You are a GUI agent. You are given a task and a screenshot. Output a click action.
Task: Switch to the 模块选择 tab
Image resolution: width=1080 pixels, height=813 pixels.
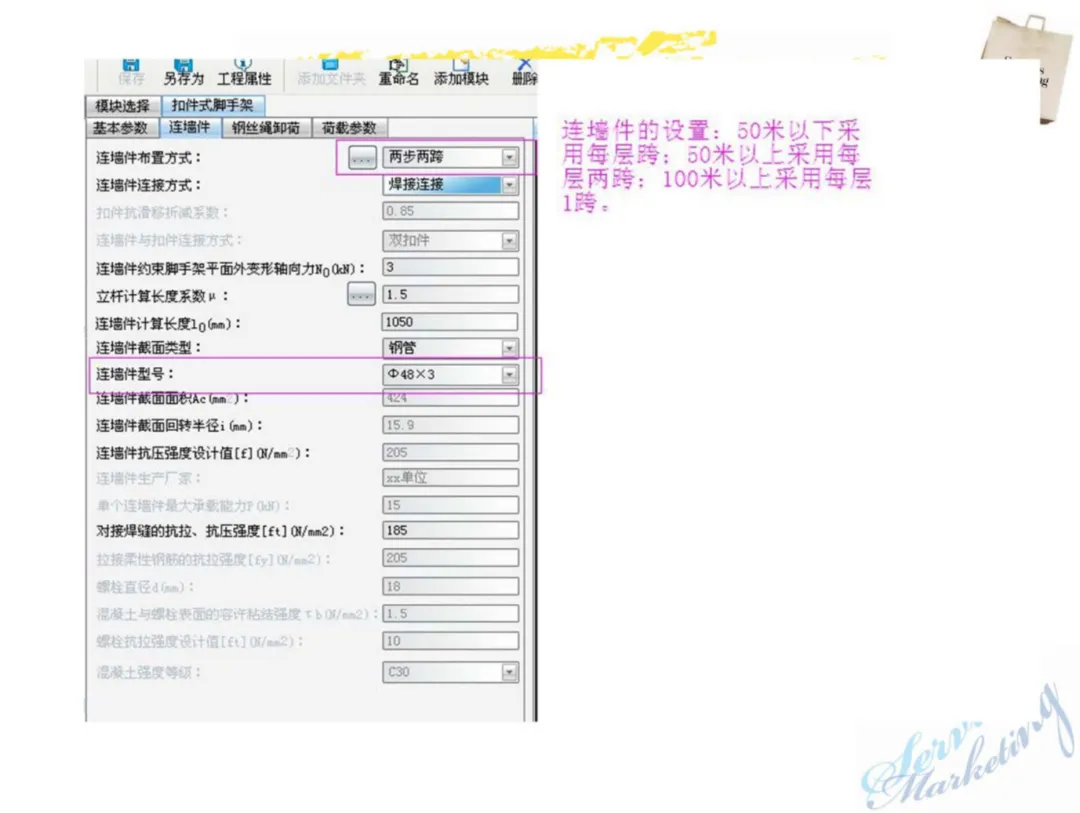pos(122,105)
